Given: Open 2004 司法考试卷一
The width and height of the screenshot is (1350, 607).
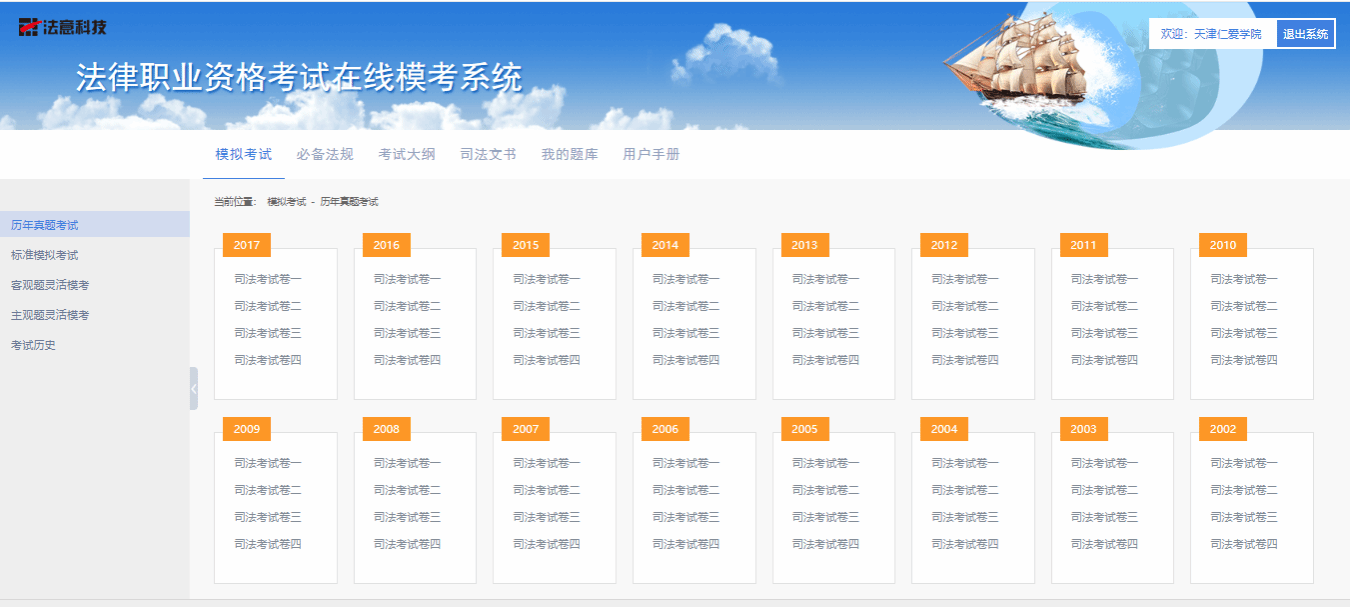Looking at the screenshot, I should (x=965, y=463).
